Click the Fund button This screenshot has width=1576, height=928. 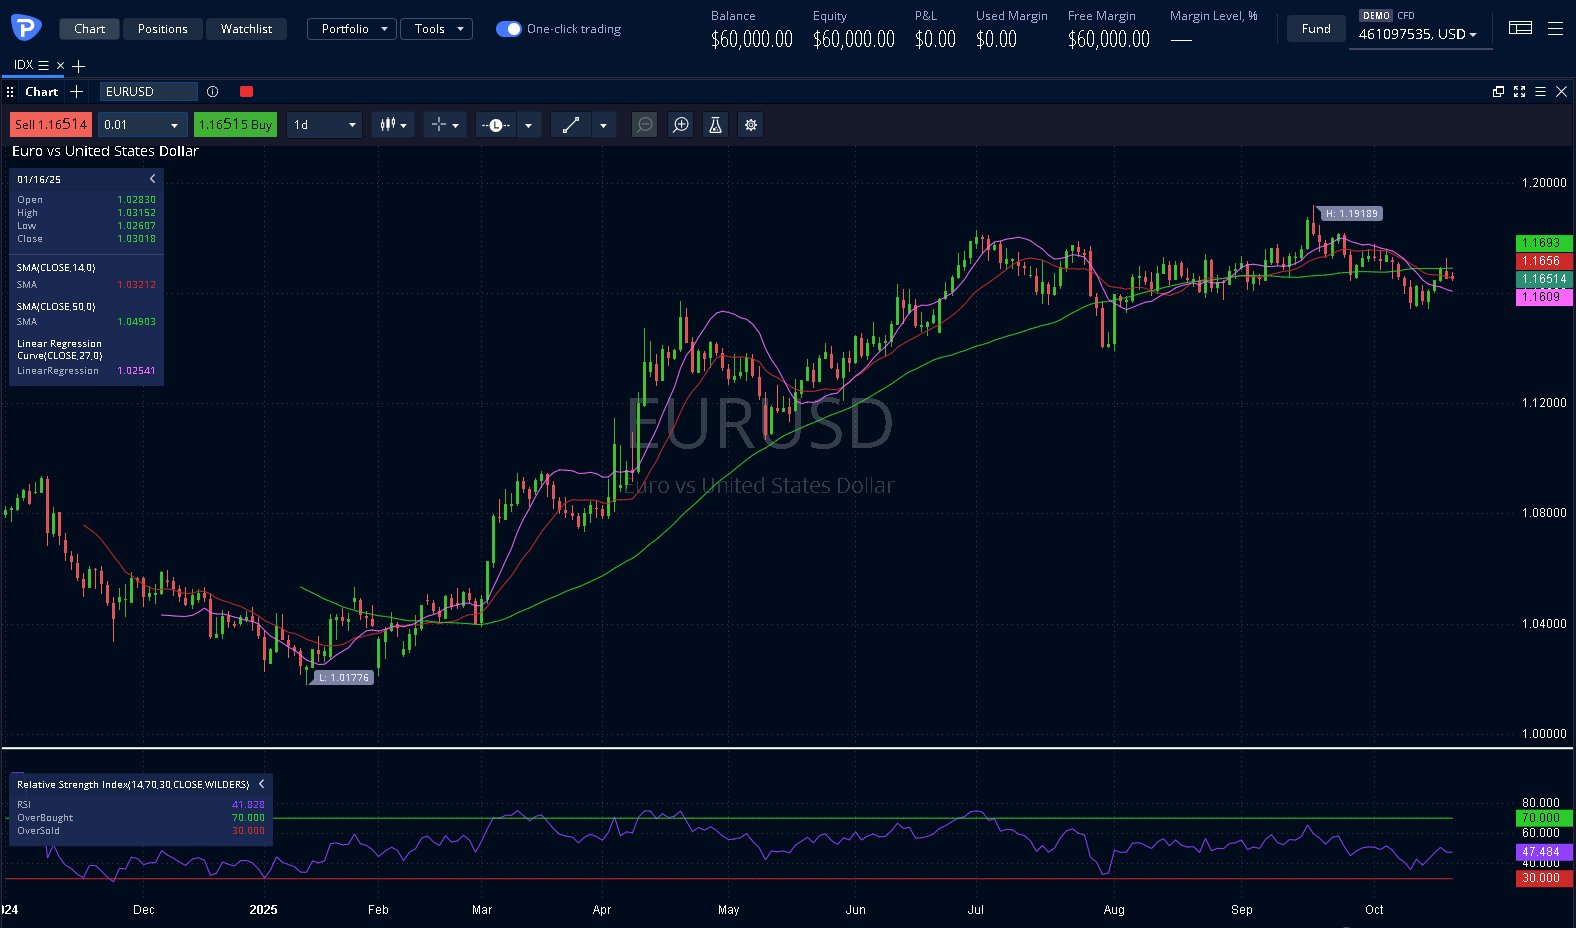(x=1315, y=29)
